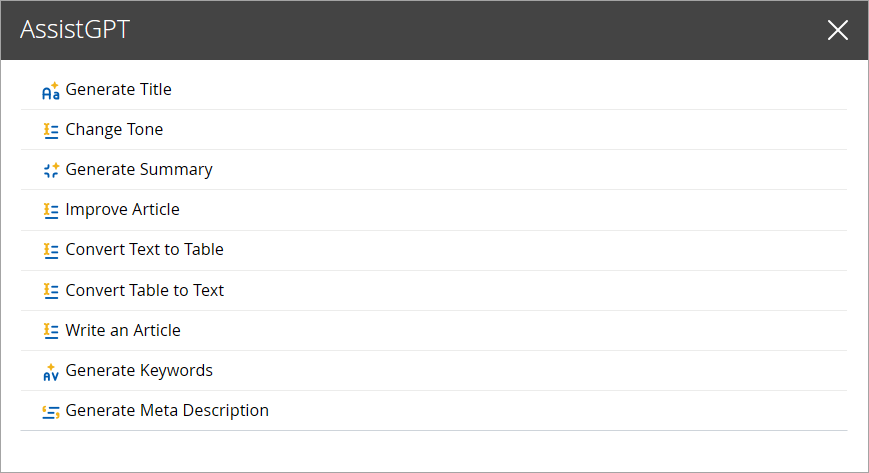869x473 pixels.
Task: Click the Change Tone icon
Action: [51, 130]
